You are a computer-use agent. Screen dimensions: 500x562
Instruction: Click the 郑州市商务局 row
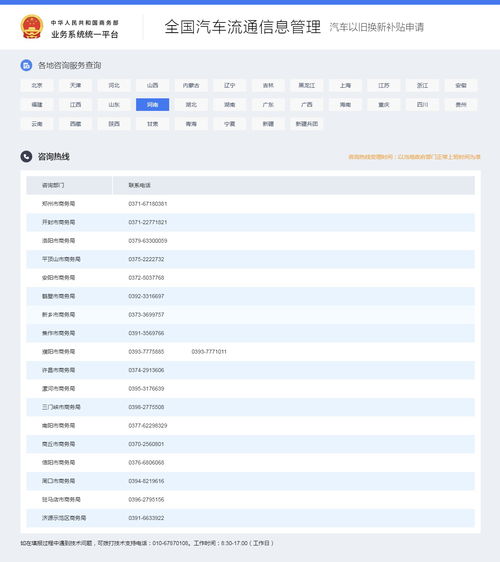pyautogui.click(x=250, y=204)
